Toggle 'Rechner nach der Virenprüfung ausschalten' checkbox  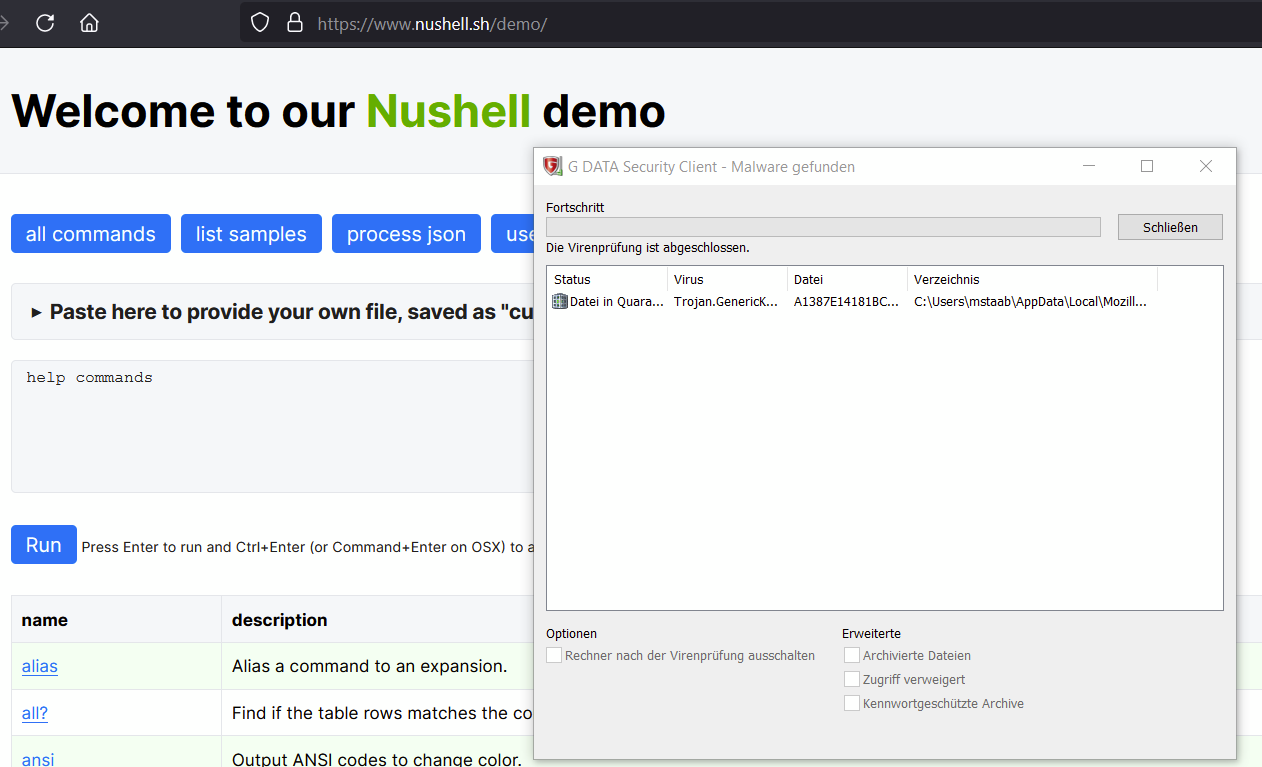(554, 656)
